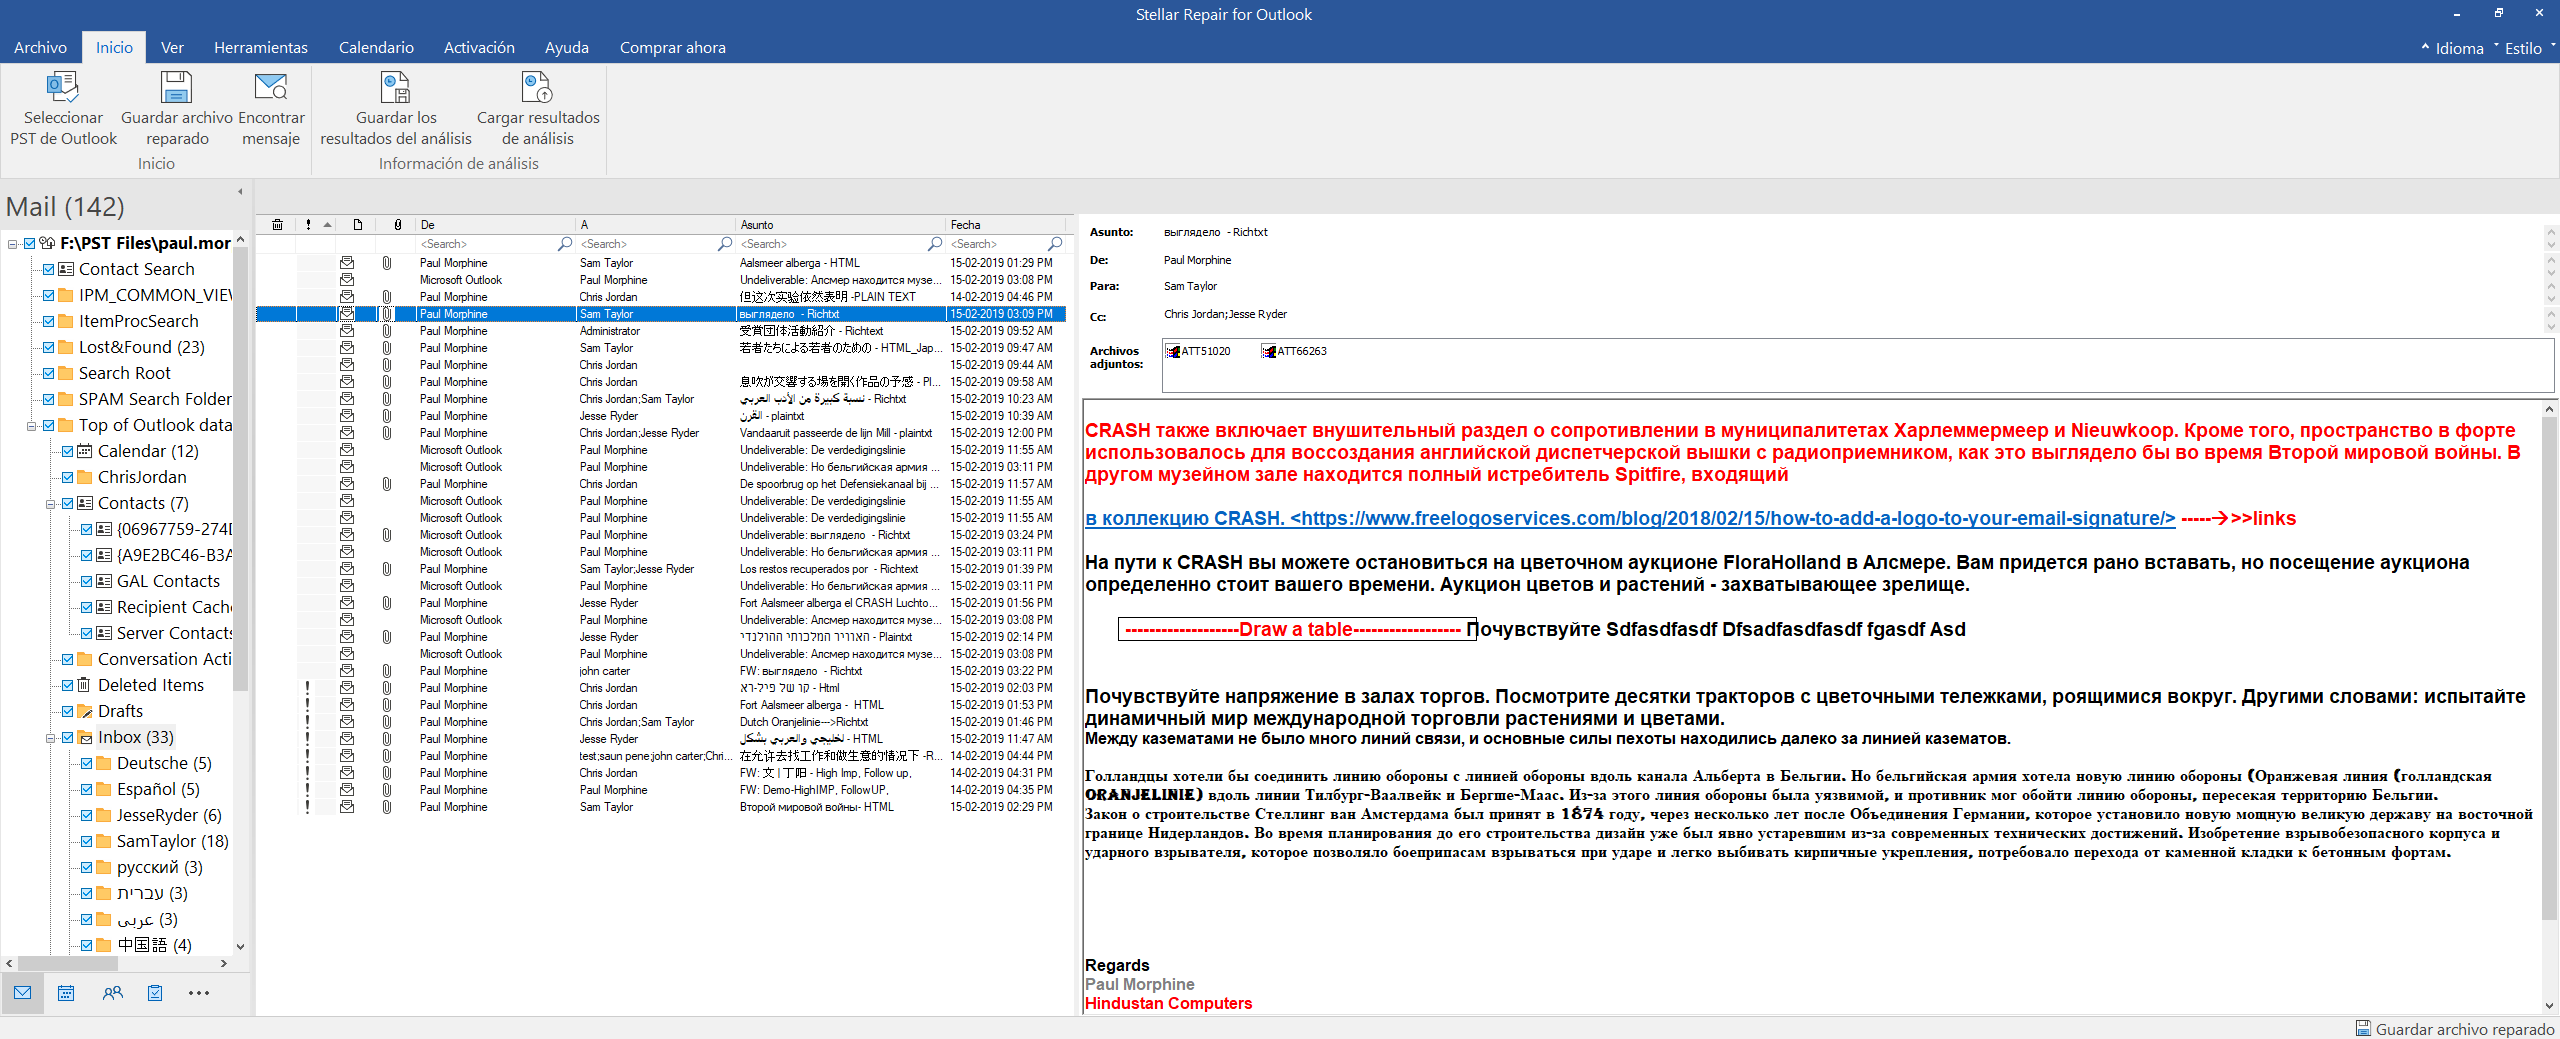Sort mail list by Asunto column
Viewport: 2560px width, 1039px height.
click(x=840, y=225)
